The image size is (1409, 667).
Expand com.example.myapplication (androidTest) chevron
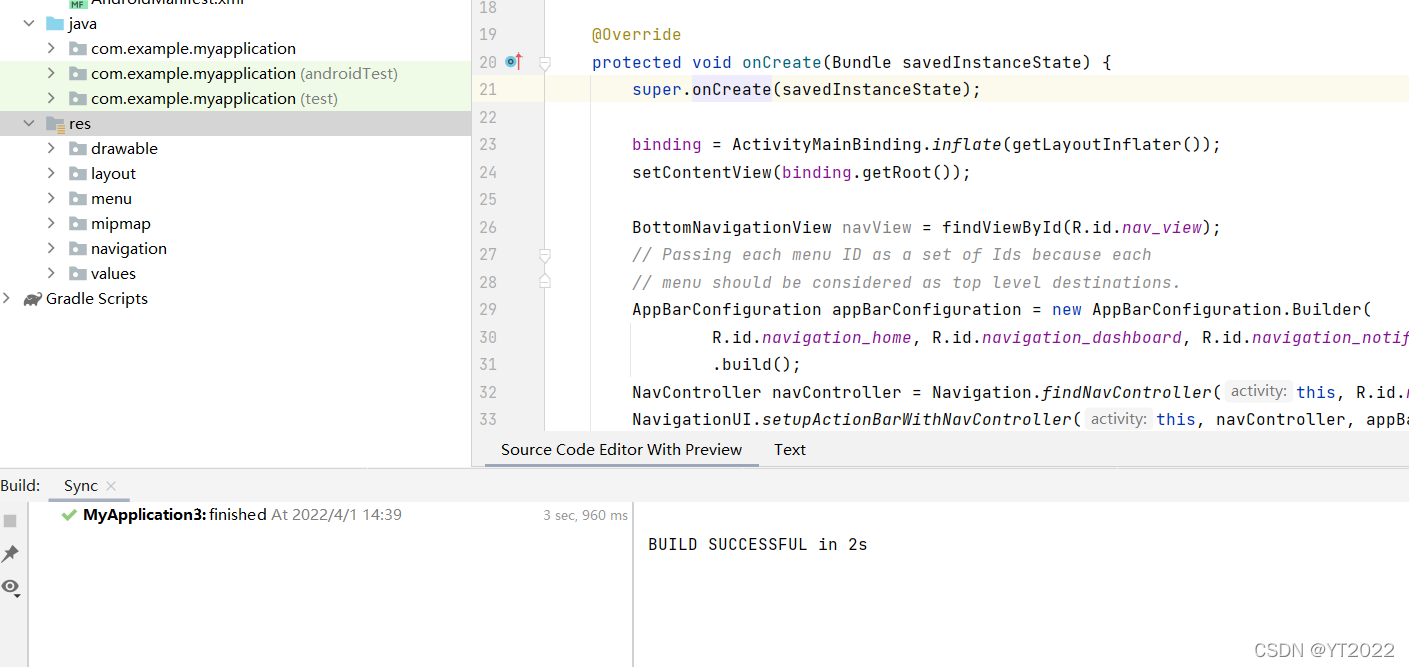click(51, 73)
